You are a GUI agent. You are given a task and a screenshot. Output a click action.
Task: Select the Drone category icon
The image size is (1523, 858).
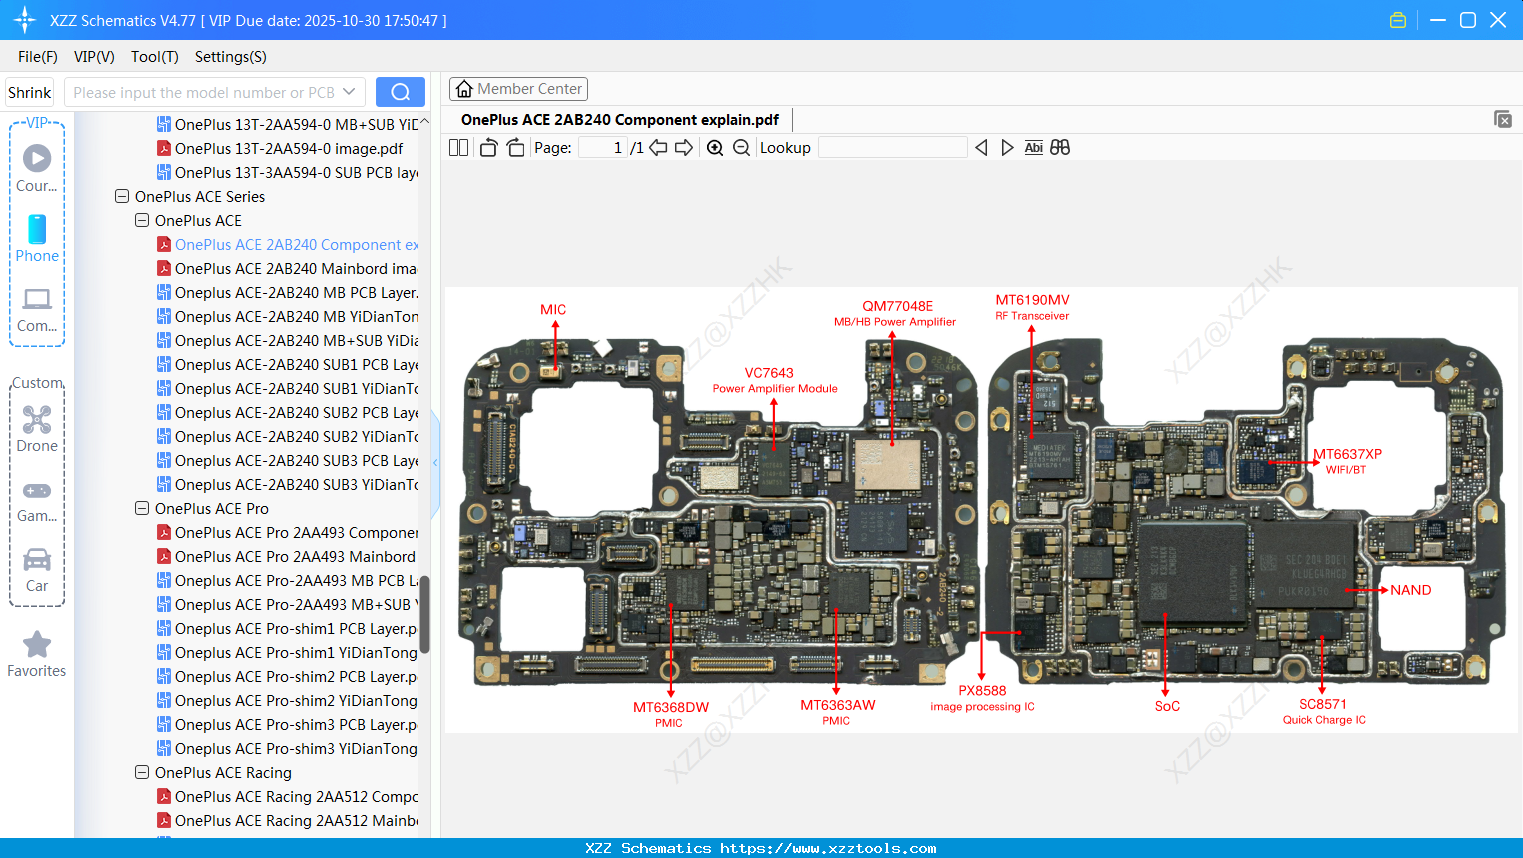37,419
